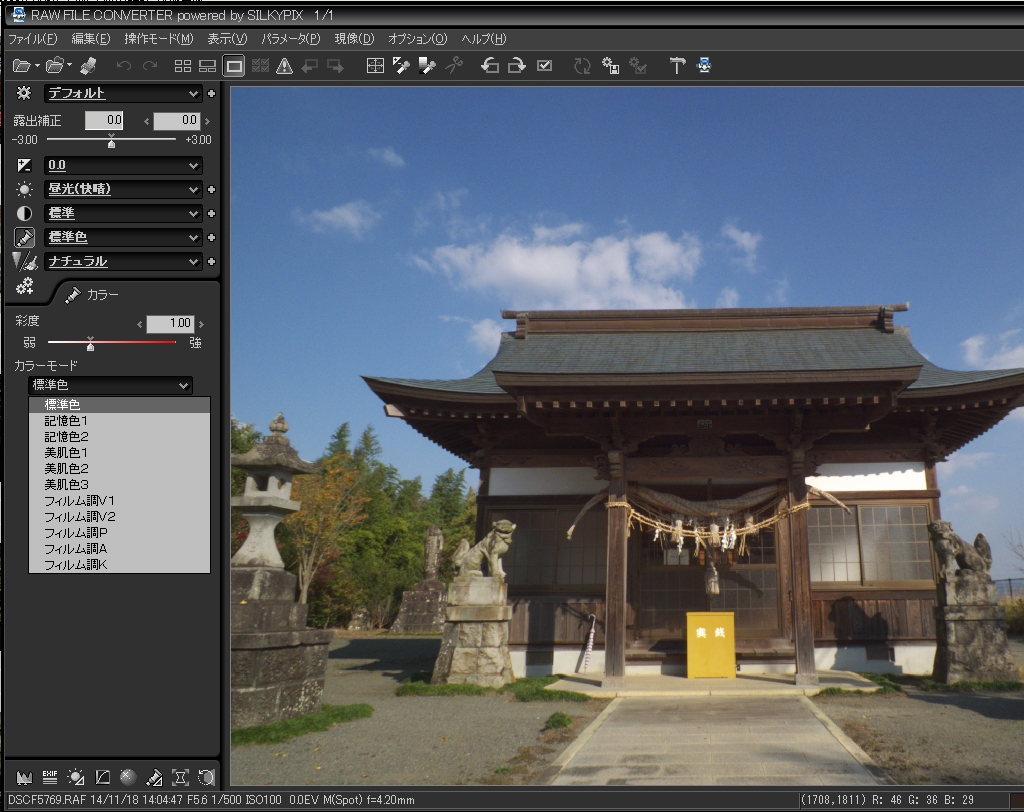Viewport: 1024px width, 812px height.
Task: Click the plus button beside 標準 contrast
Action: pyautogui.click(x=211, y=214)
